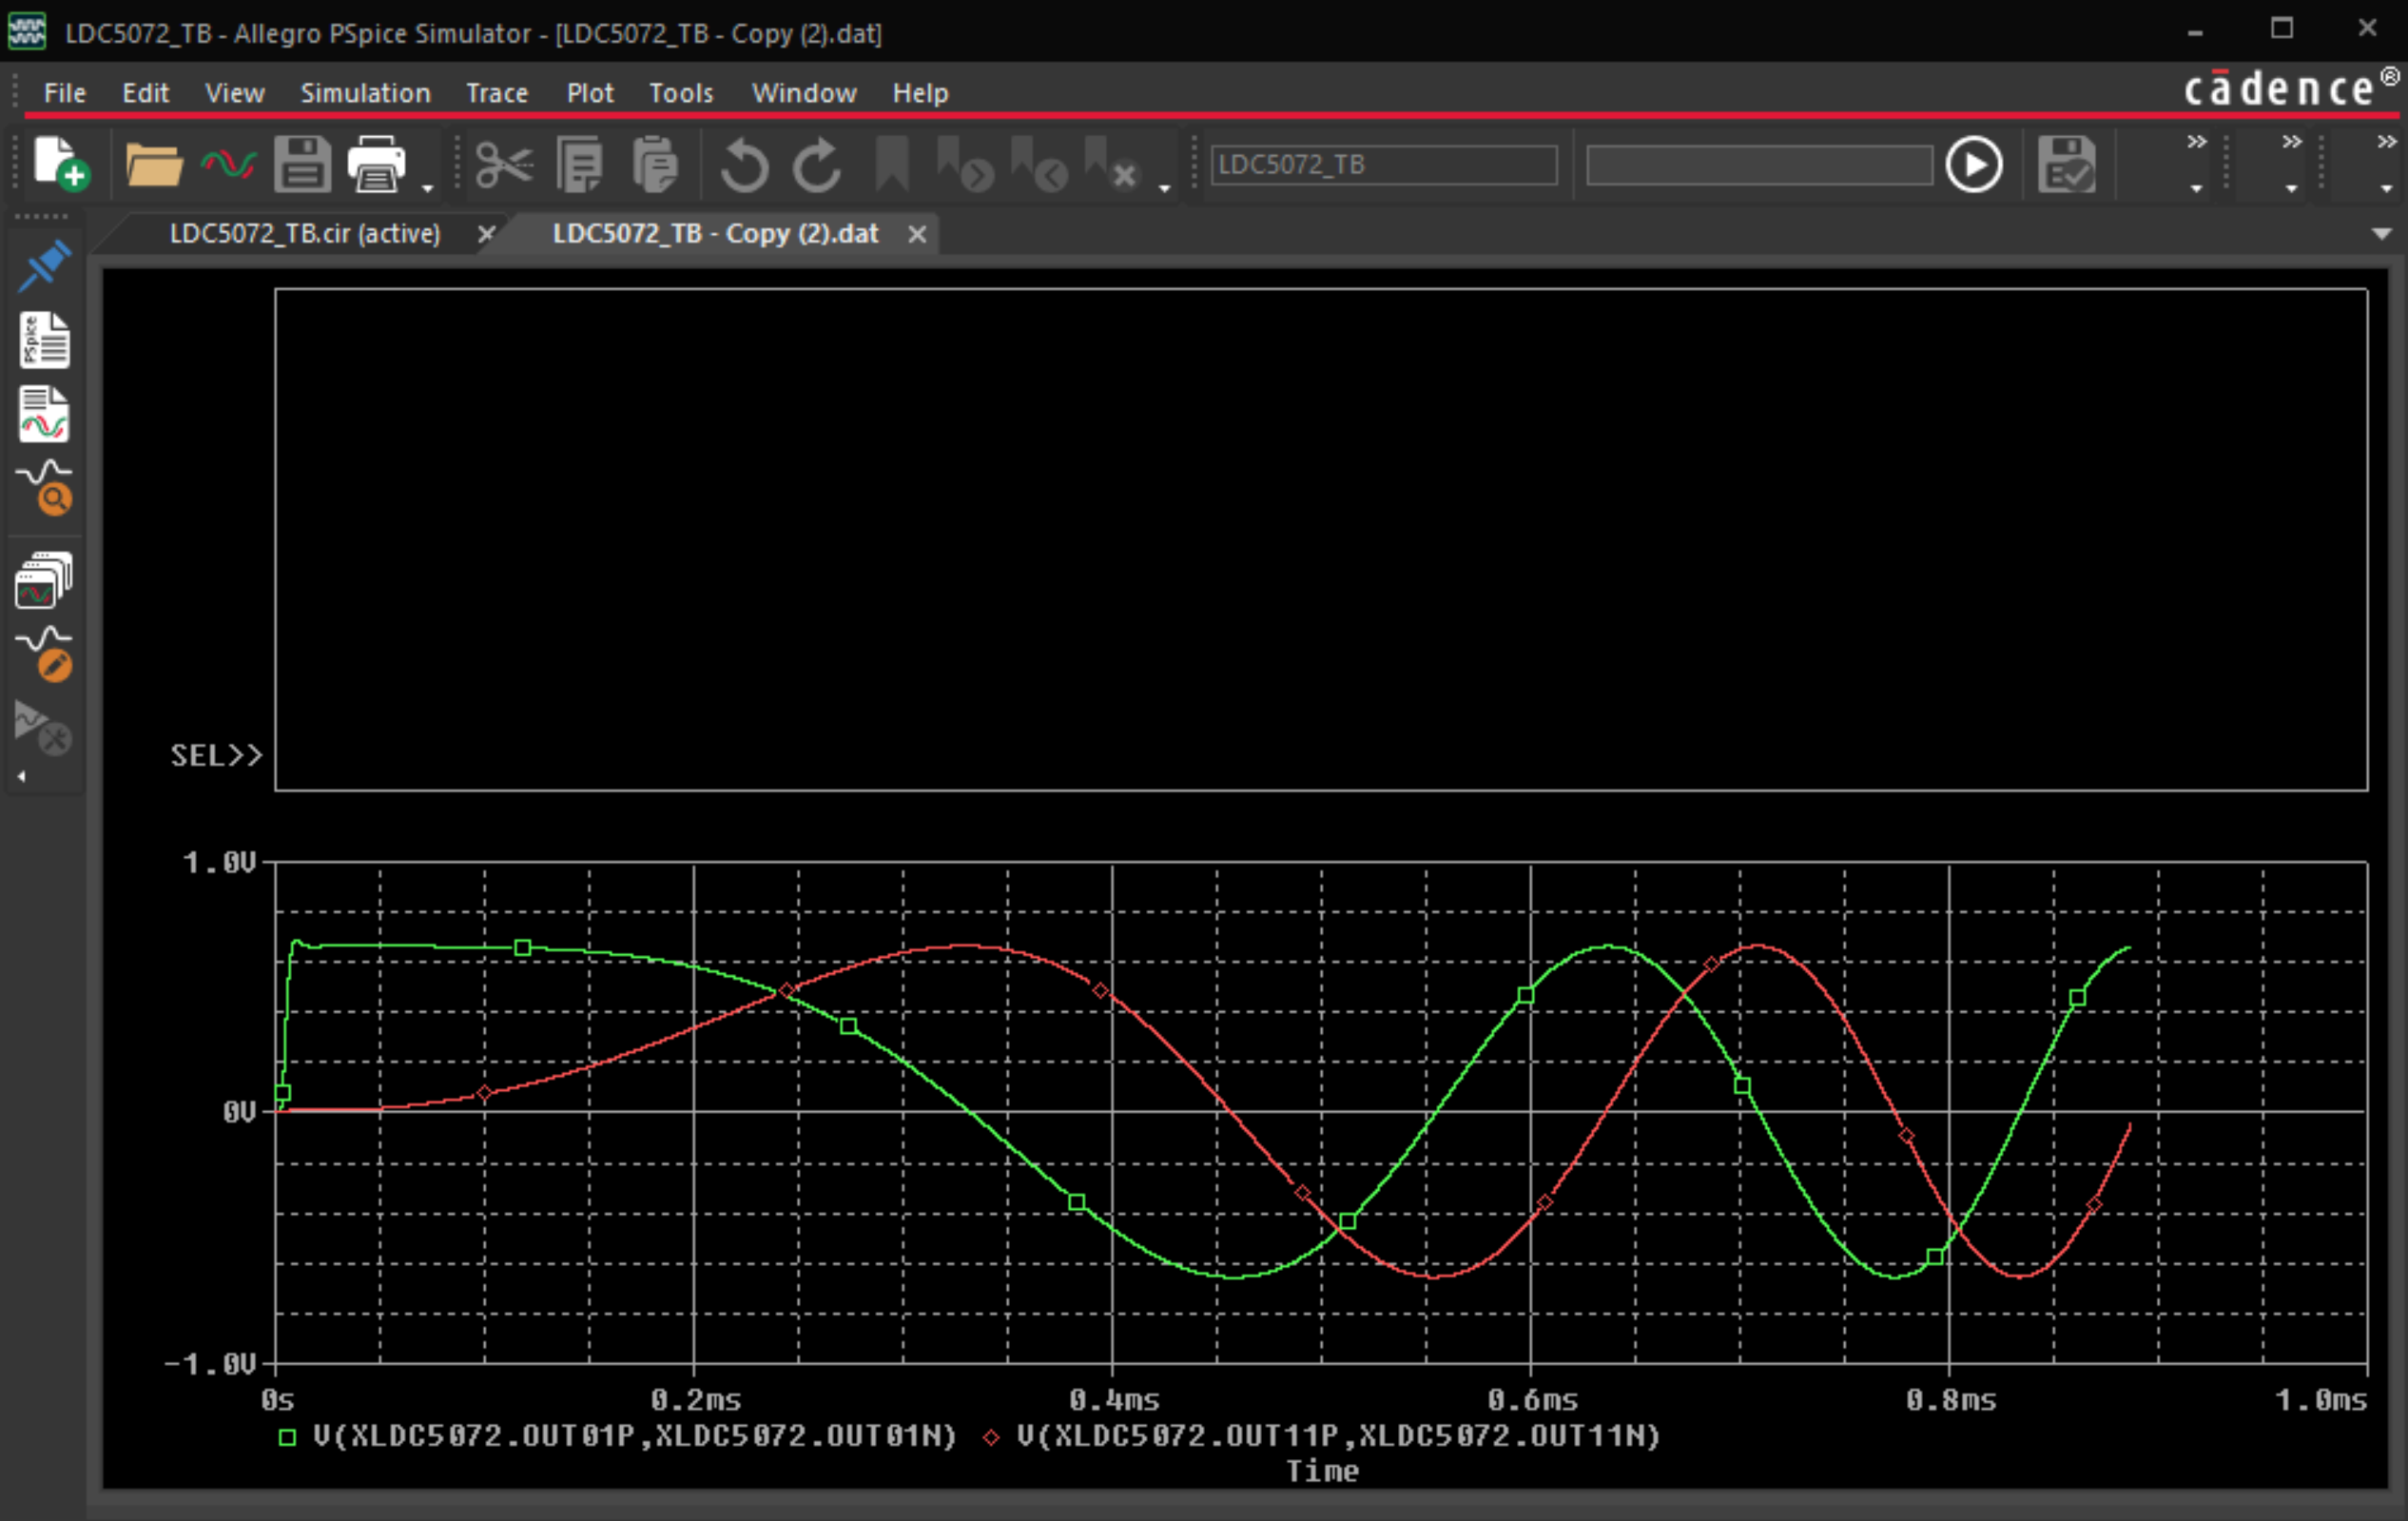Click the LDC5072_TB profile name field
Screen dimensions: 2408x1521
coord(1383,164)
